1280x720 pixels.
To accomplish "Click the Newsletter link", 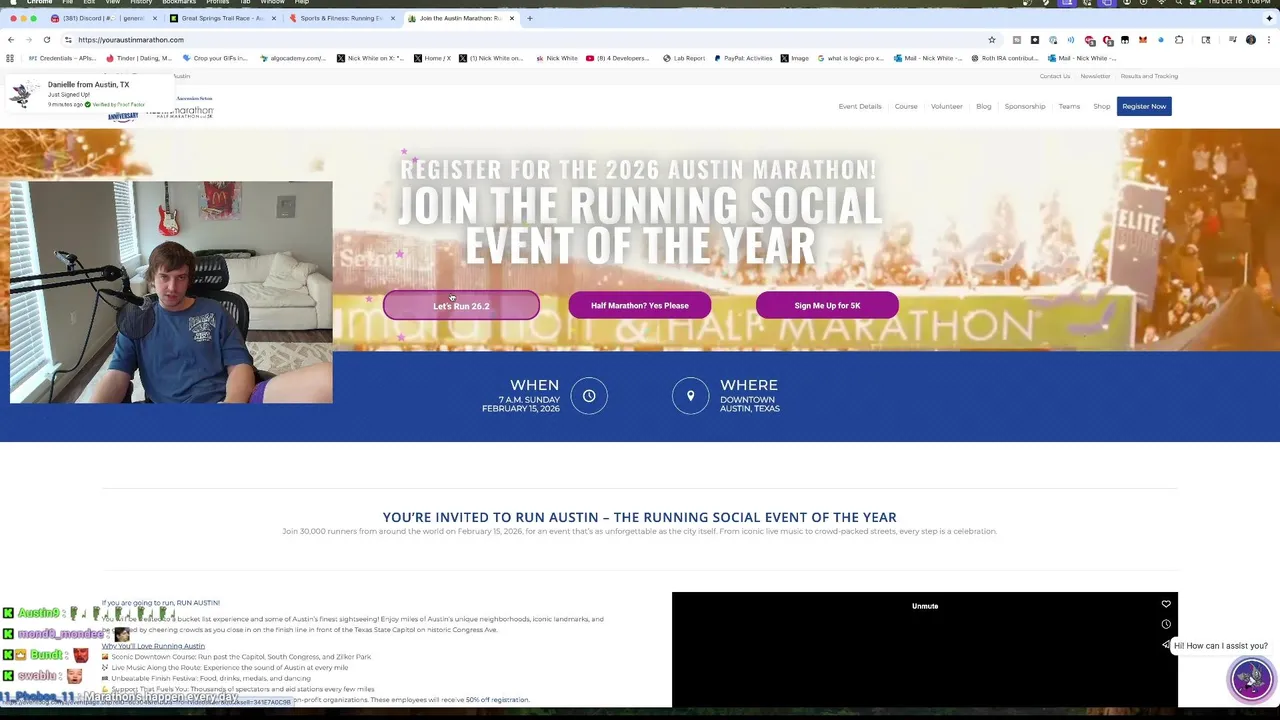I will coord(1095,76).
